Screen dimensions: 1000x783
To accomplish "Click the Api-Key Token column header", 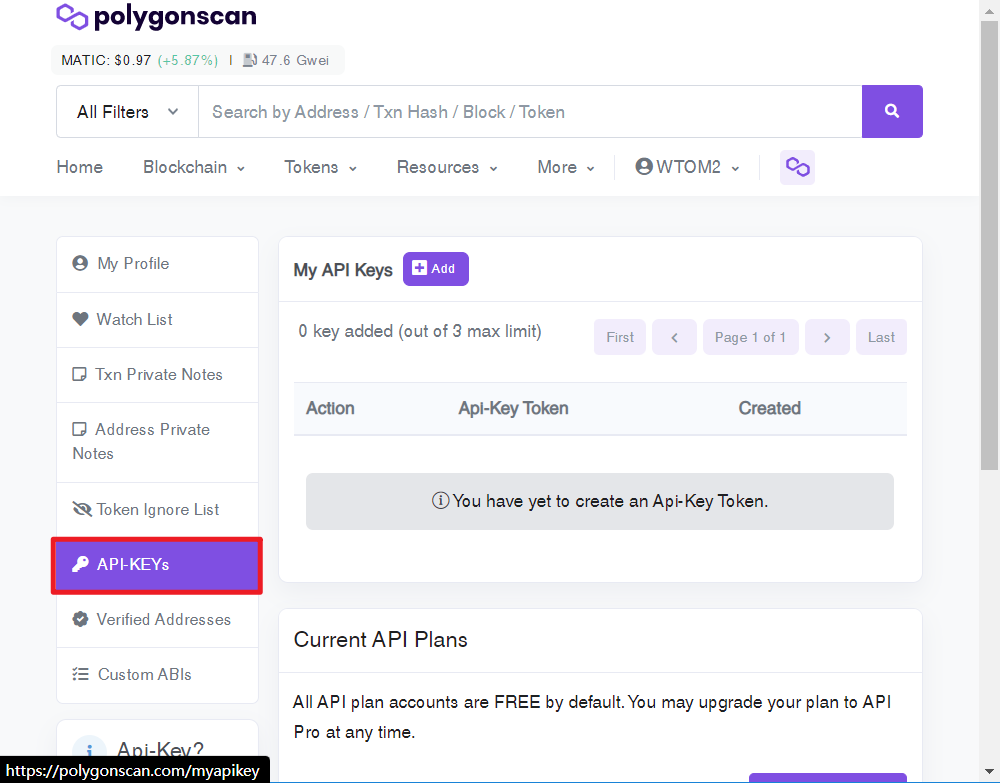I will (x=513, y=408).
